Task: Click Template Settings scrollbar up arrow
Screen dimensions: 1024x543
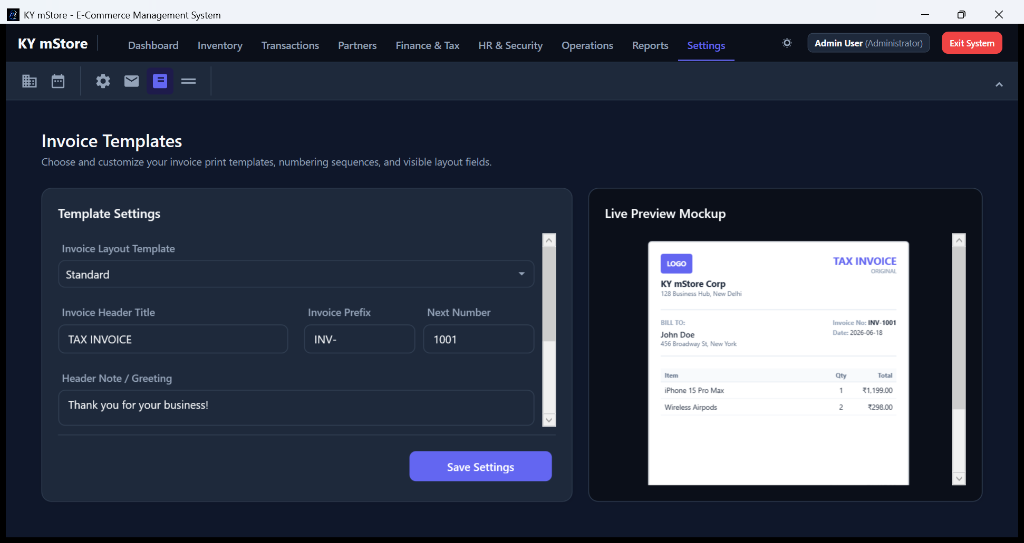Action: 549,240
